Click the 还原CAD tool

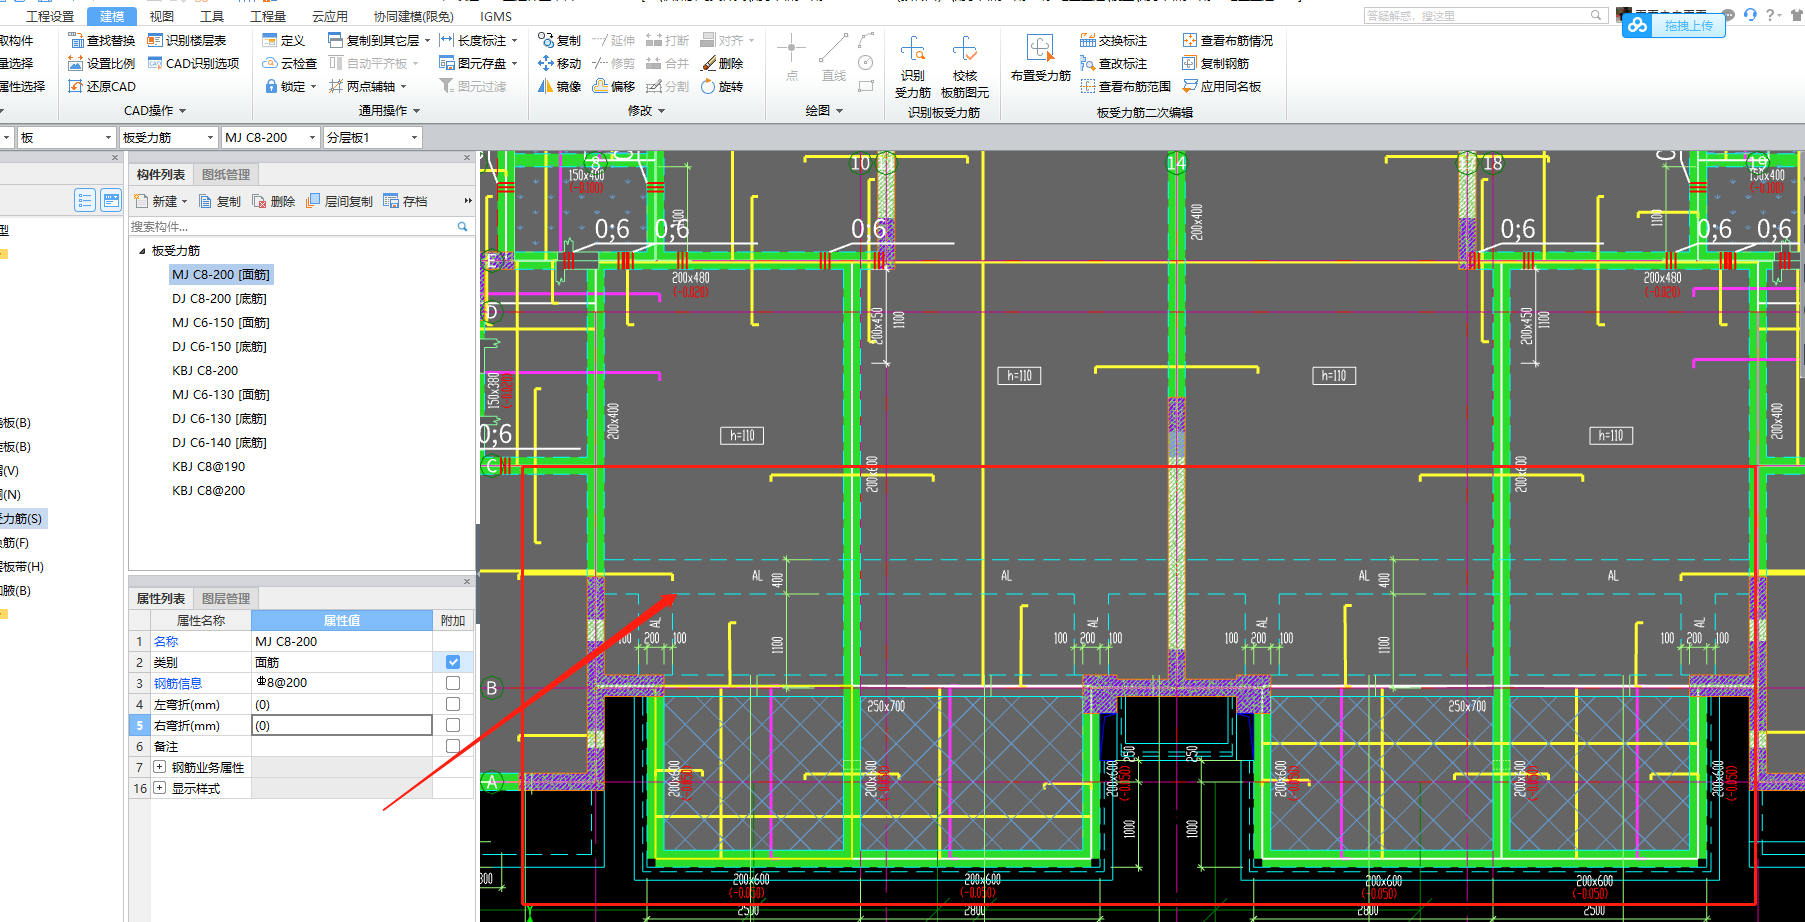(101, 86)
